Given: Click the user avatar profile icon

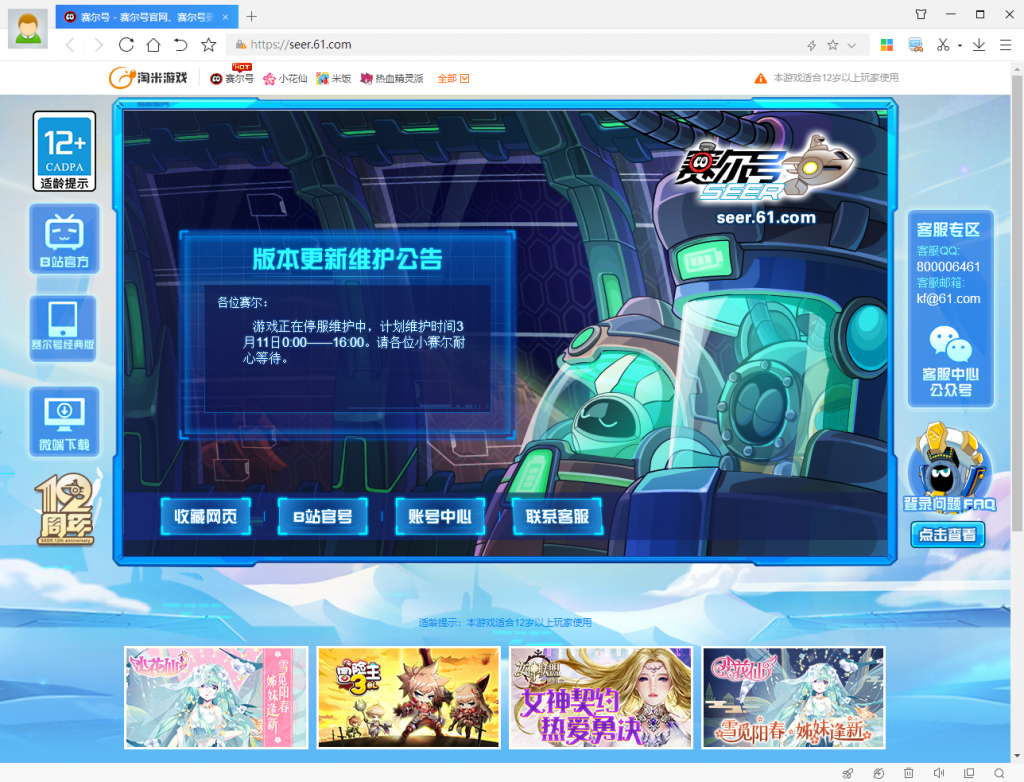Looking at the screenshot, I should 27,28.
